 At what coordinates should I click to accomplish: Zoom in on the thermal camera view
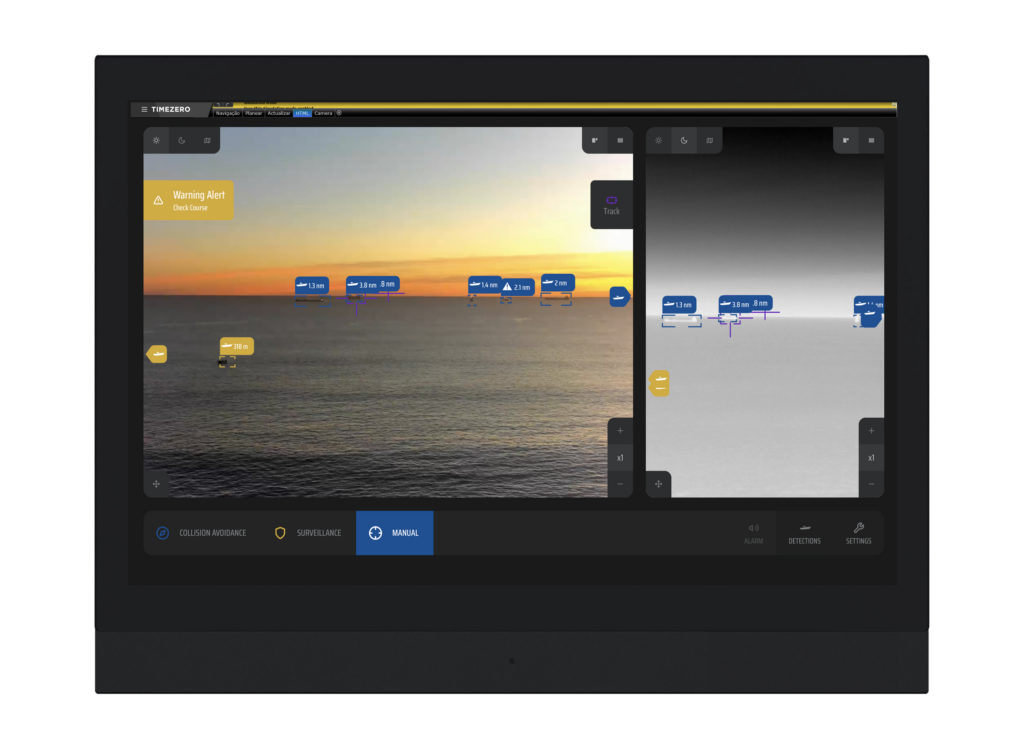point(871,431)
